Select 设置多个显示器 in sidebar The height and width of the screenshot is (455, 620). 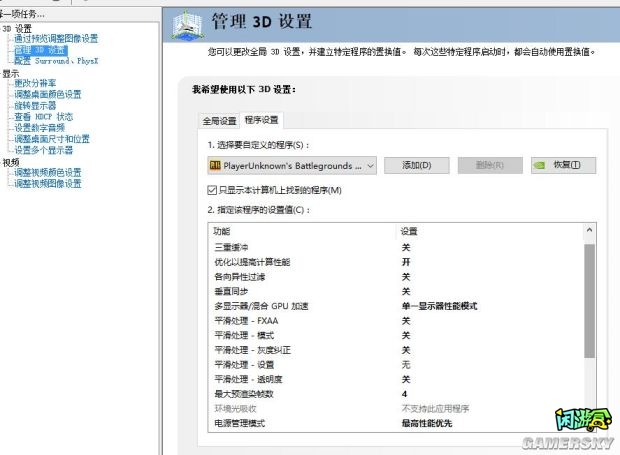tap(44, 150)
